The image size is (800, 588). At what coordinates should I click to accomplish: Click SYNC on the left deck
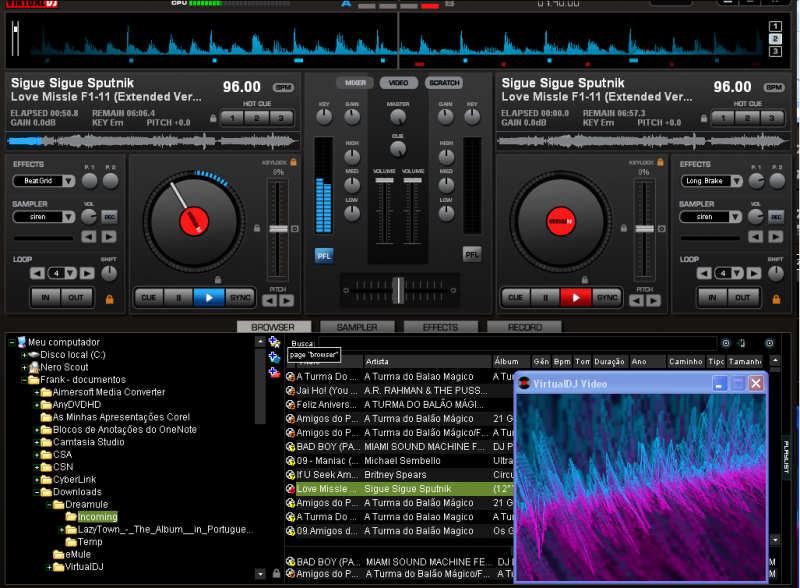click(x=240, y=298)
